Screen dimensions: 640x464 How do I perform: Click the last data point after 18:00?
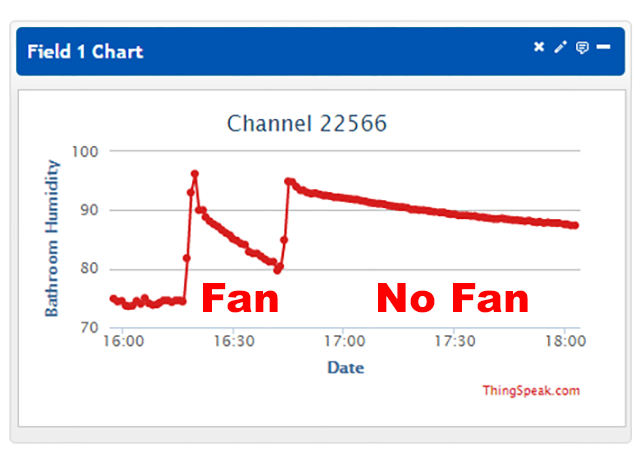click(575, 225)
